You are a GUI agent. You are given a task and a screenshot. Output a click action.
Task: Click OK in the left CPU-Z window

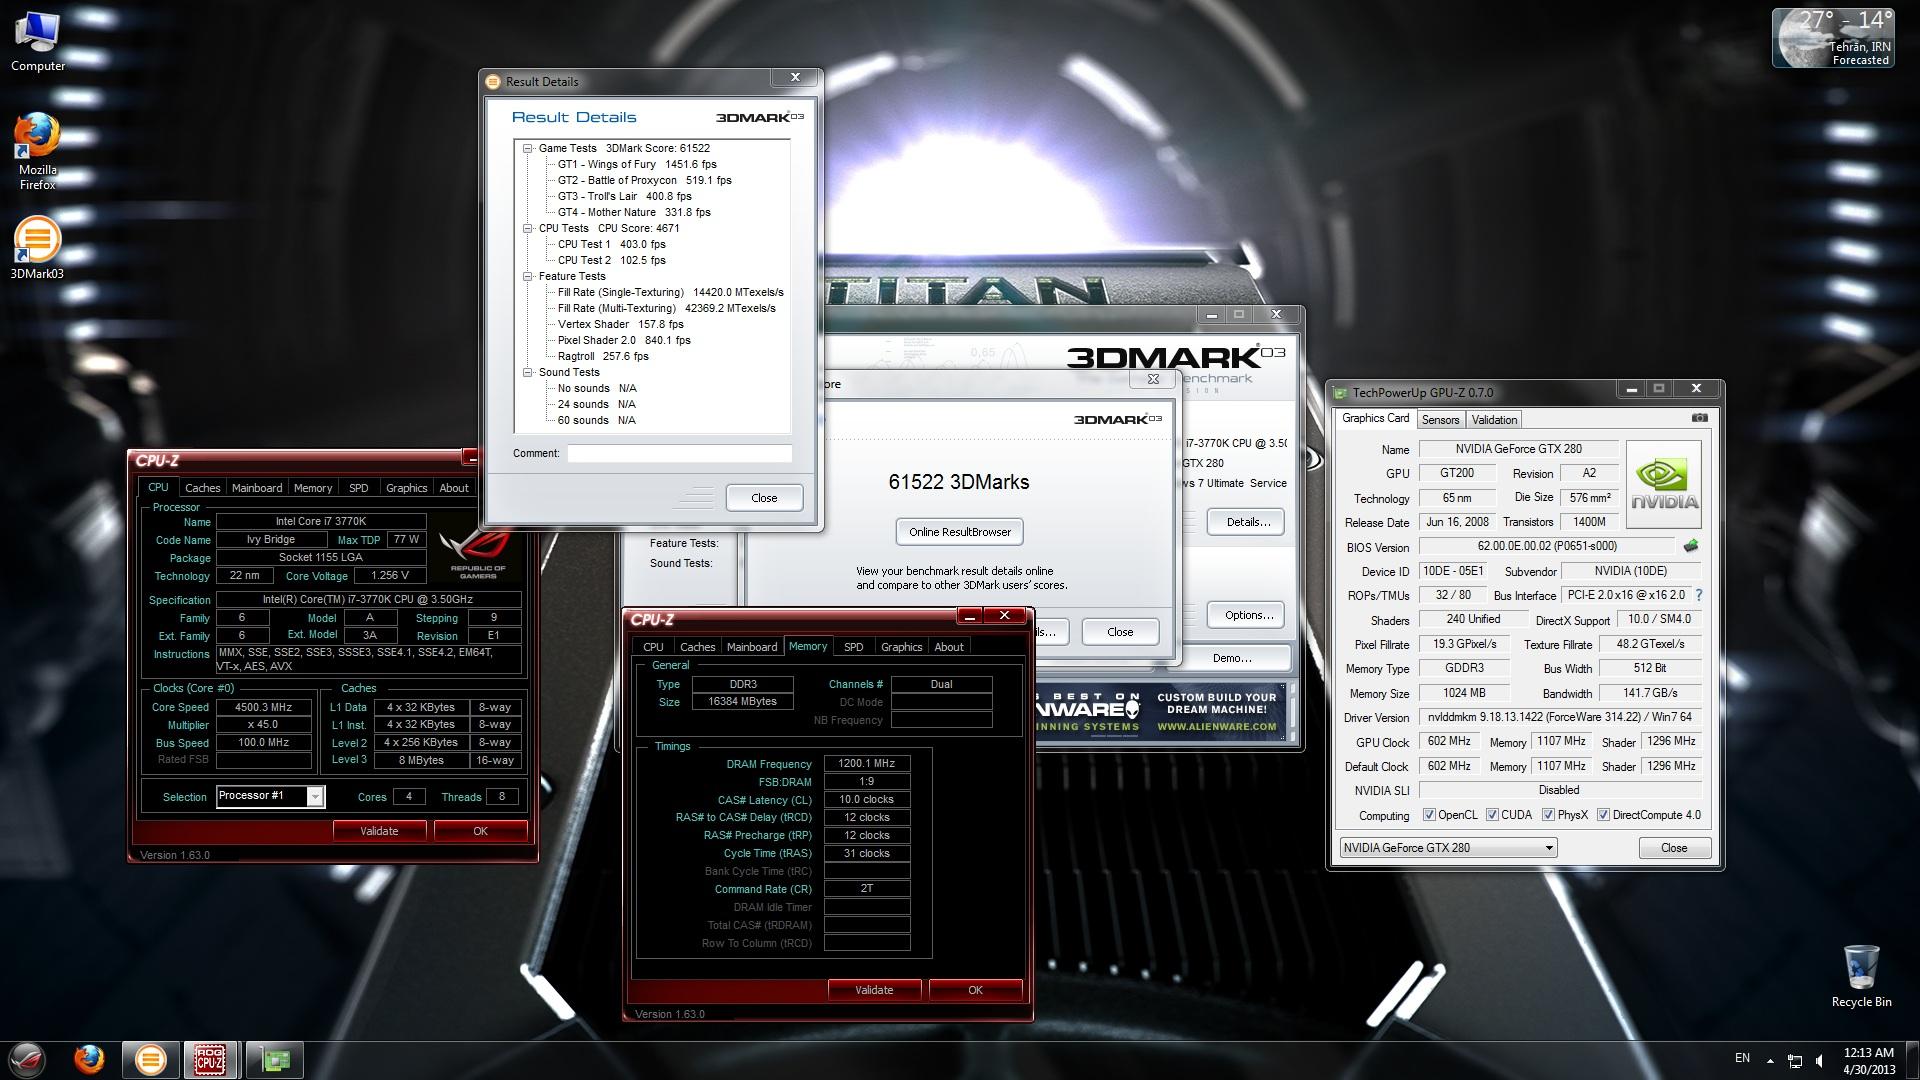coord(480,831)
